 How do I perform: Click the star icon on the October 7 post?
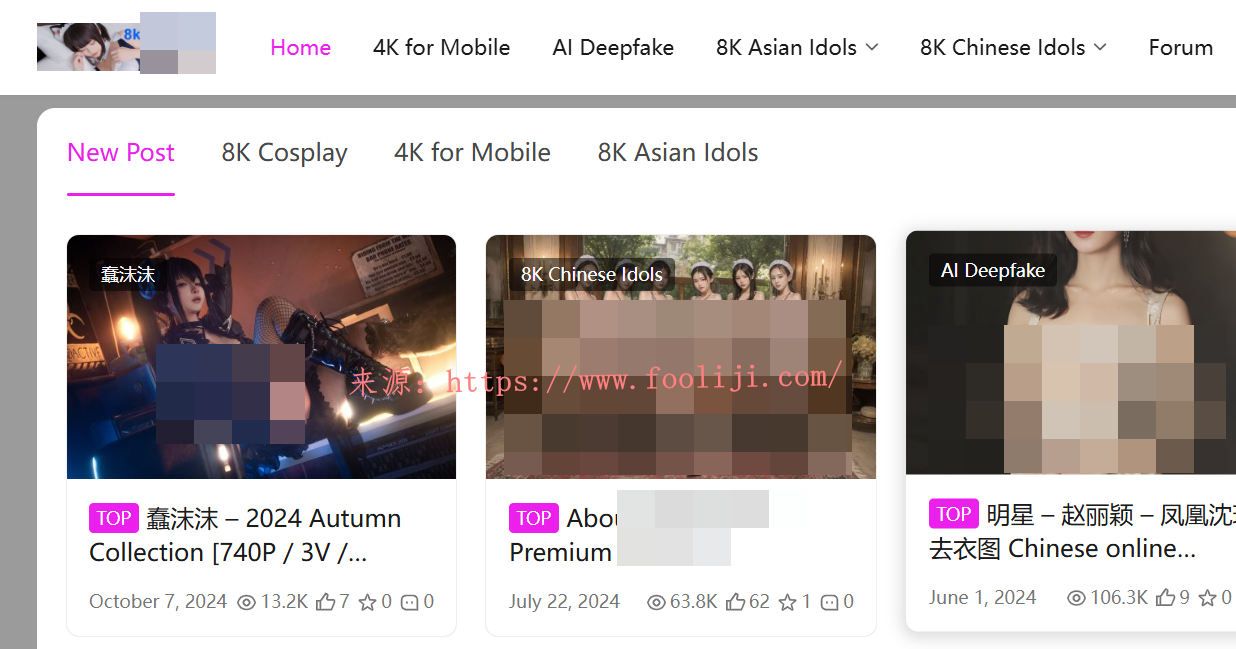pyautogui.click(x=367, y=602)
